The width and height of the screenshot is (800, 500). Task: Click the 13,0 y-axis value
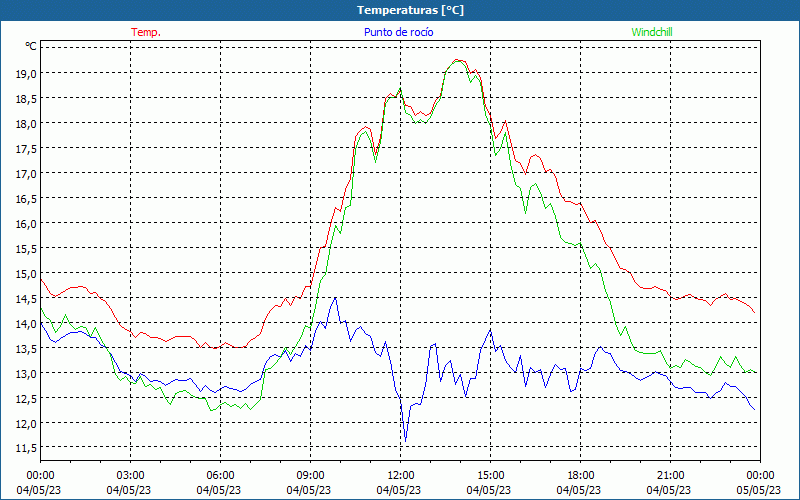[27, 373]
